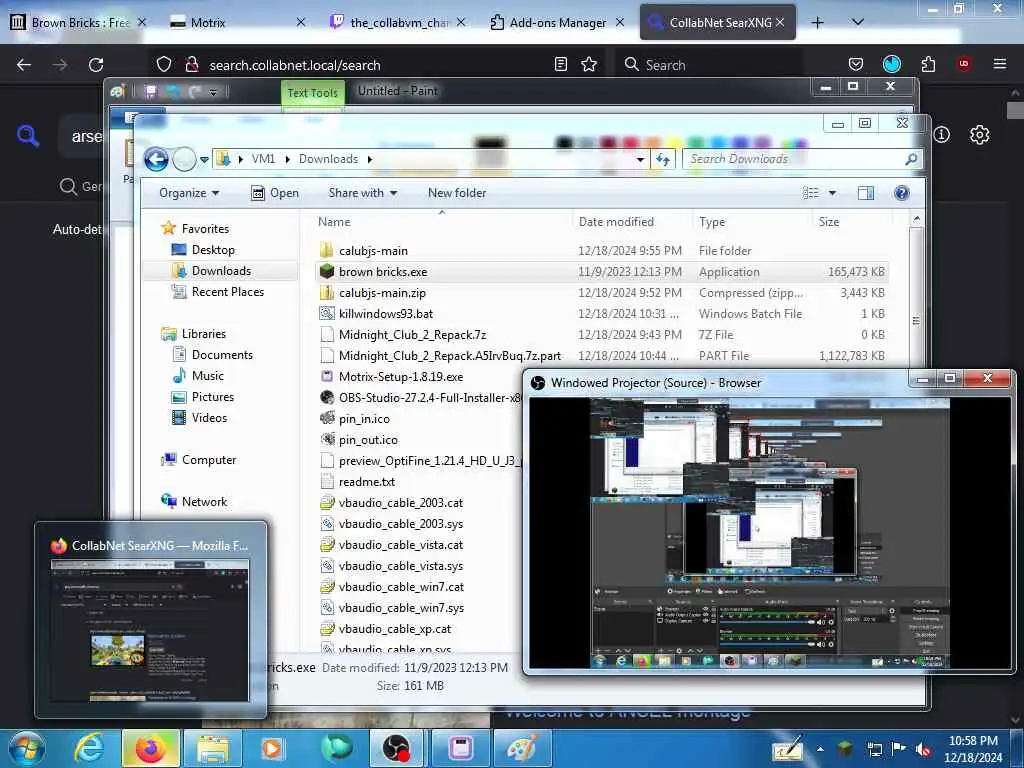The height and width of the screenshot is (768, 1024).
Task: Click the Firefox back arrow button
Action: coord(24,65)
